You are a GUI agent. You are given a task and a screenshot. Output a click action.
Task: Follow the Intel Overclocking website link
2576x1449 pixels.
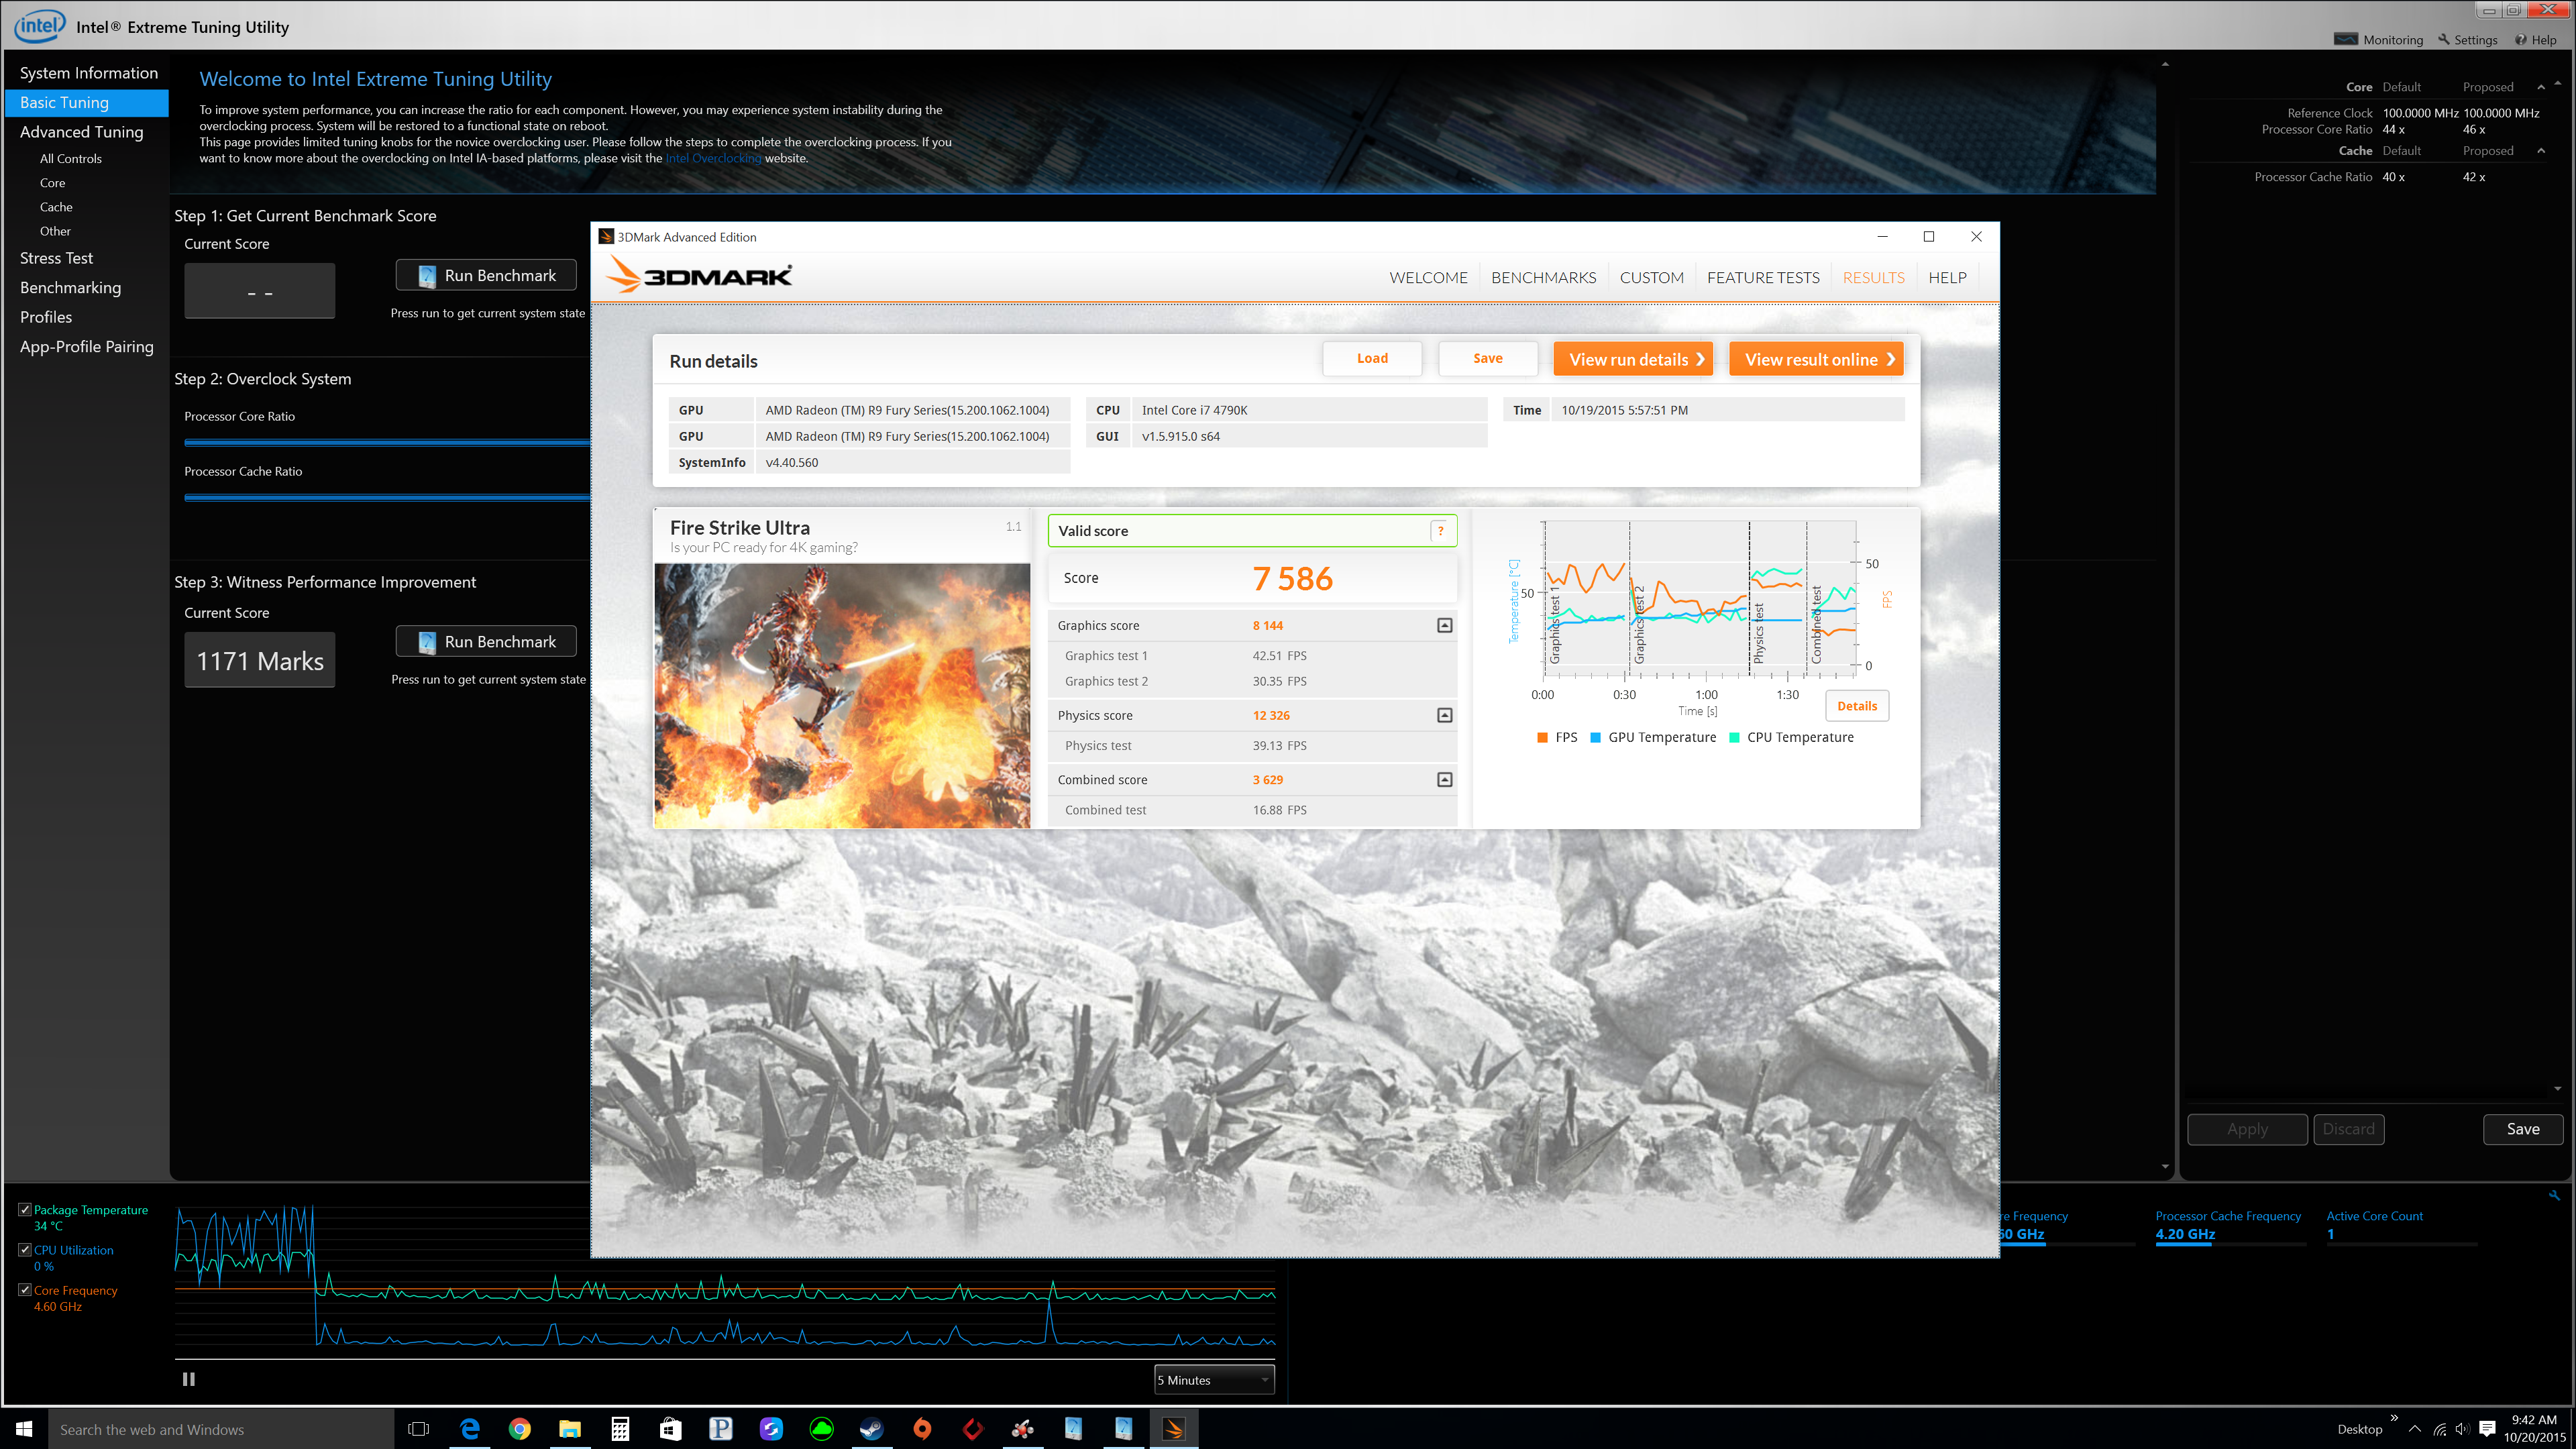point(713,158)
